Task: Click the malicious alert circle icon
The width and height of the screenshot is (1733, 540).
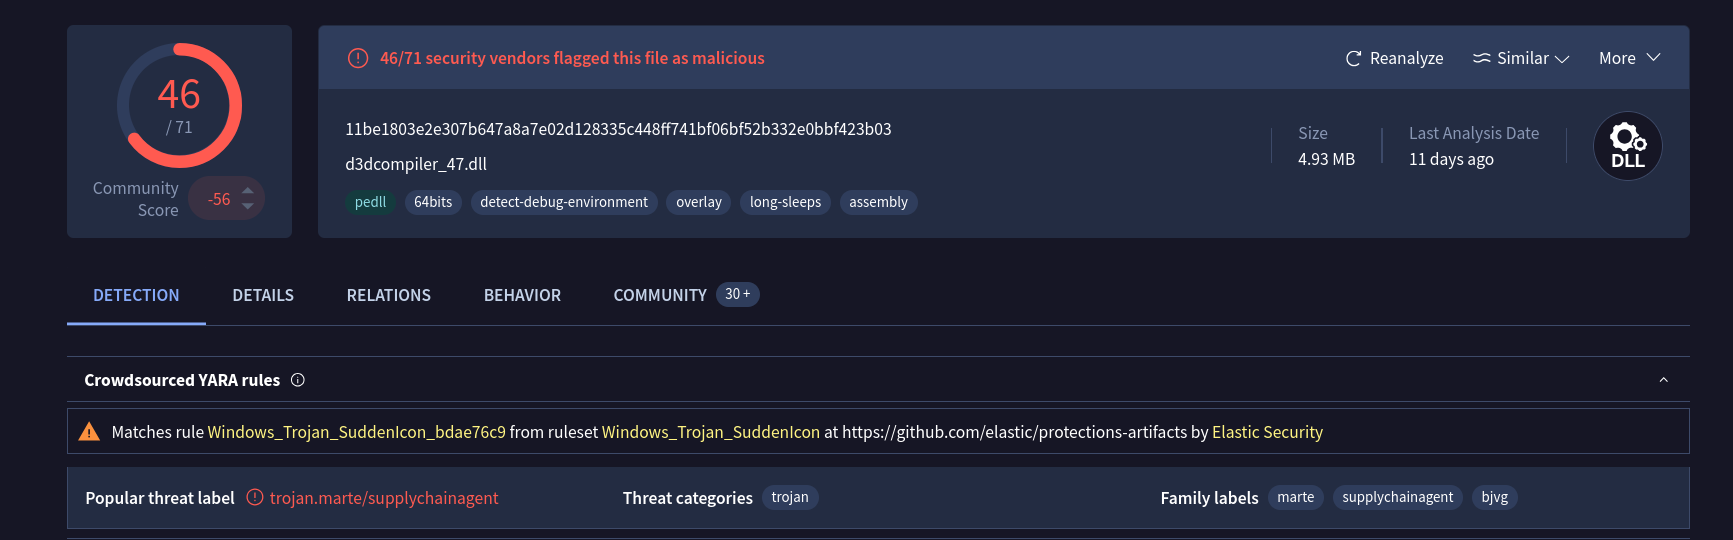Action: [x=357, y=58]
